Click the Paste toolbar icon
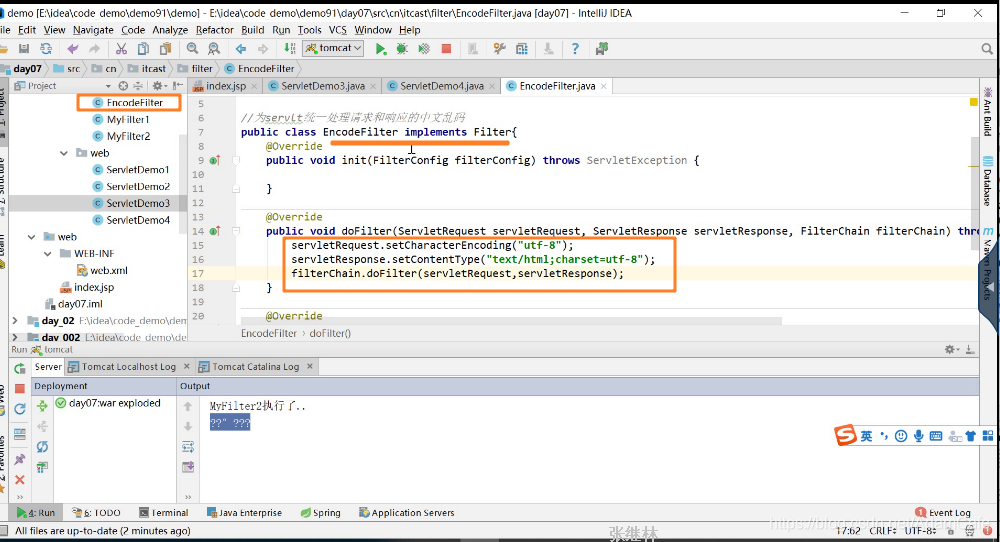Screen dimensions: 1000x542 (165, 48)
